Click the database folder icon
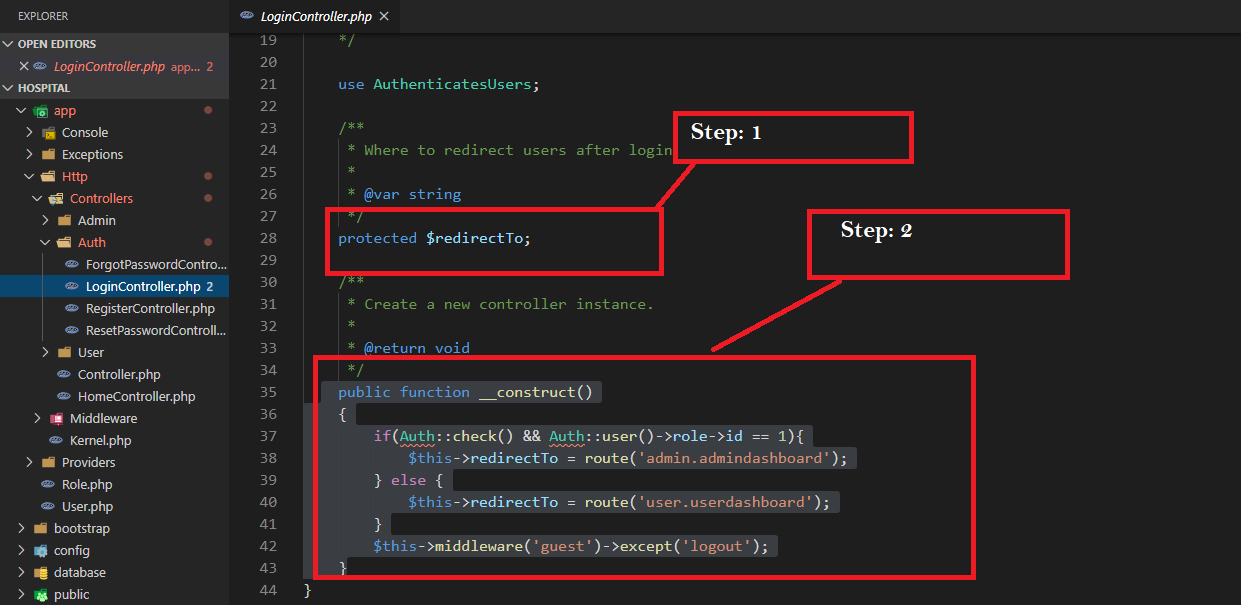The height and width of the screenshot is (605, 1241). coord(40,573)
